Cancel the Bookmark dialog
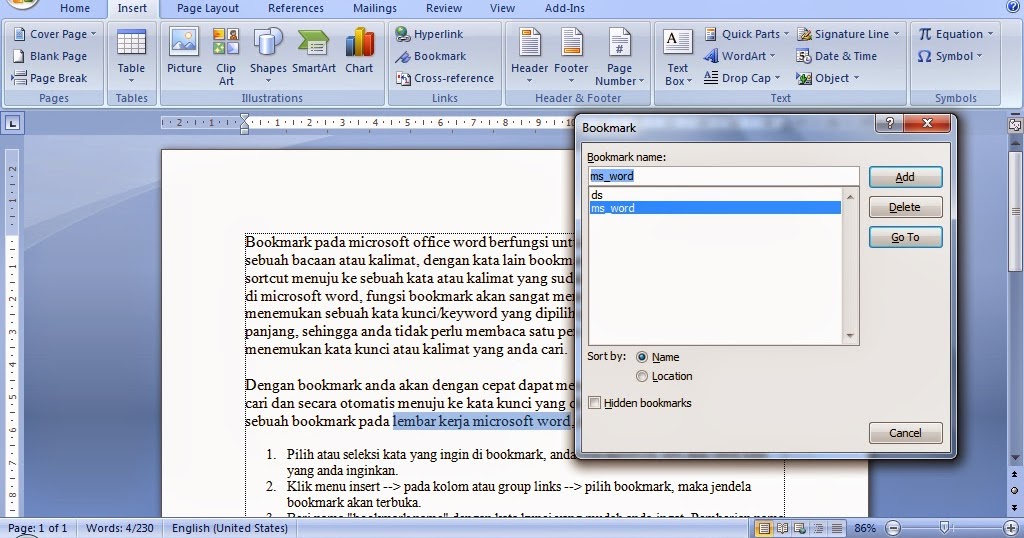The image size is (1024, 538). coord(905,433)
